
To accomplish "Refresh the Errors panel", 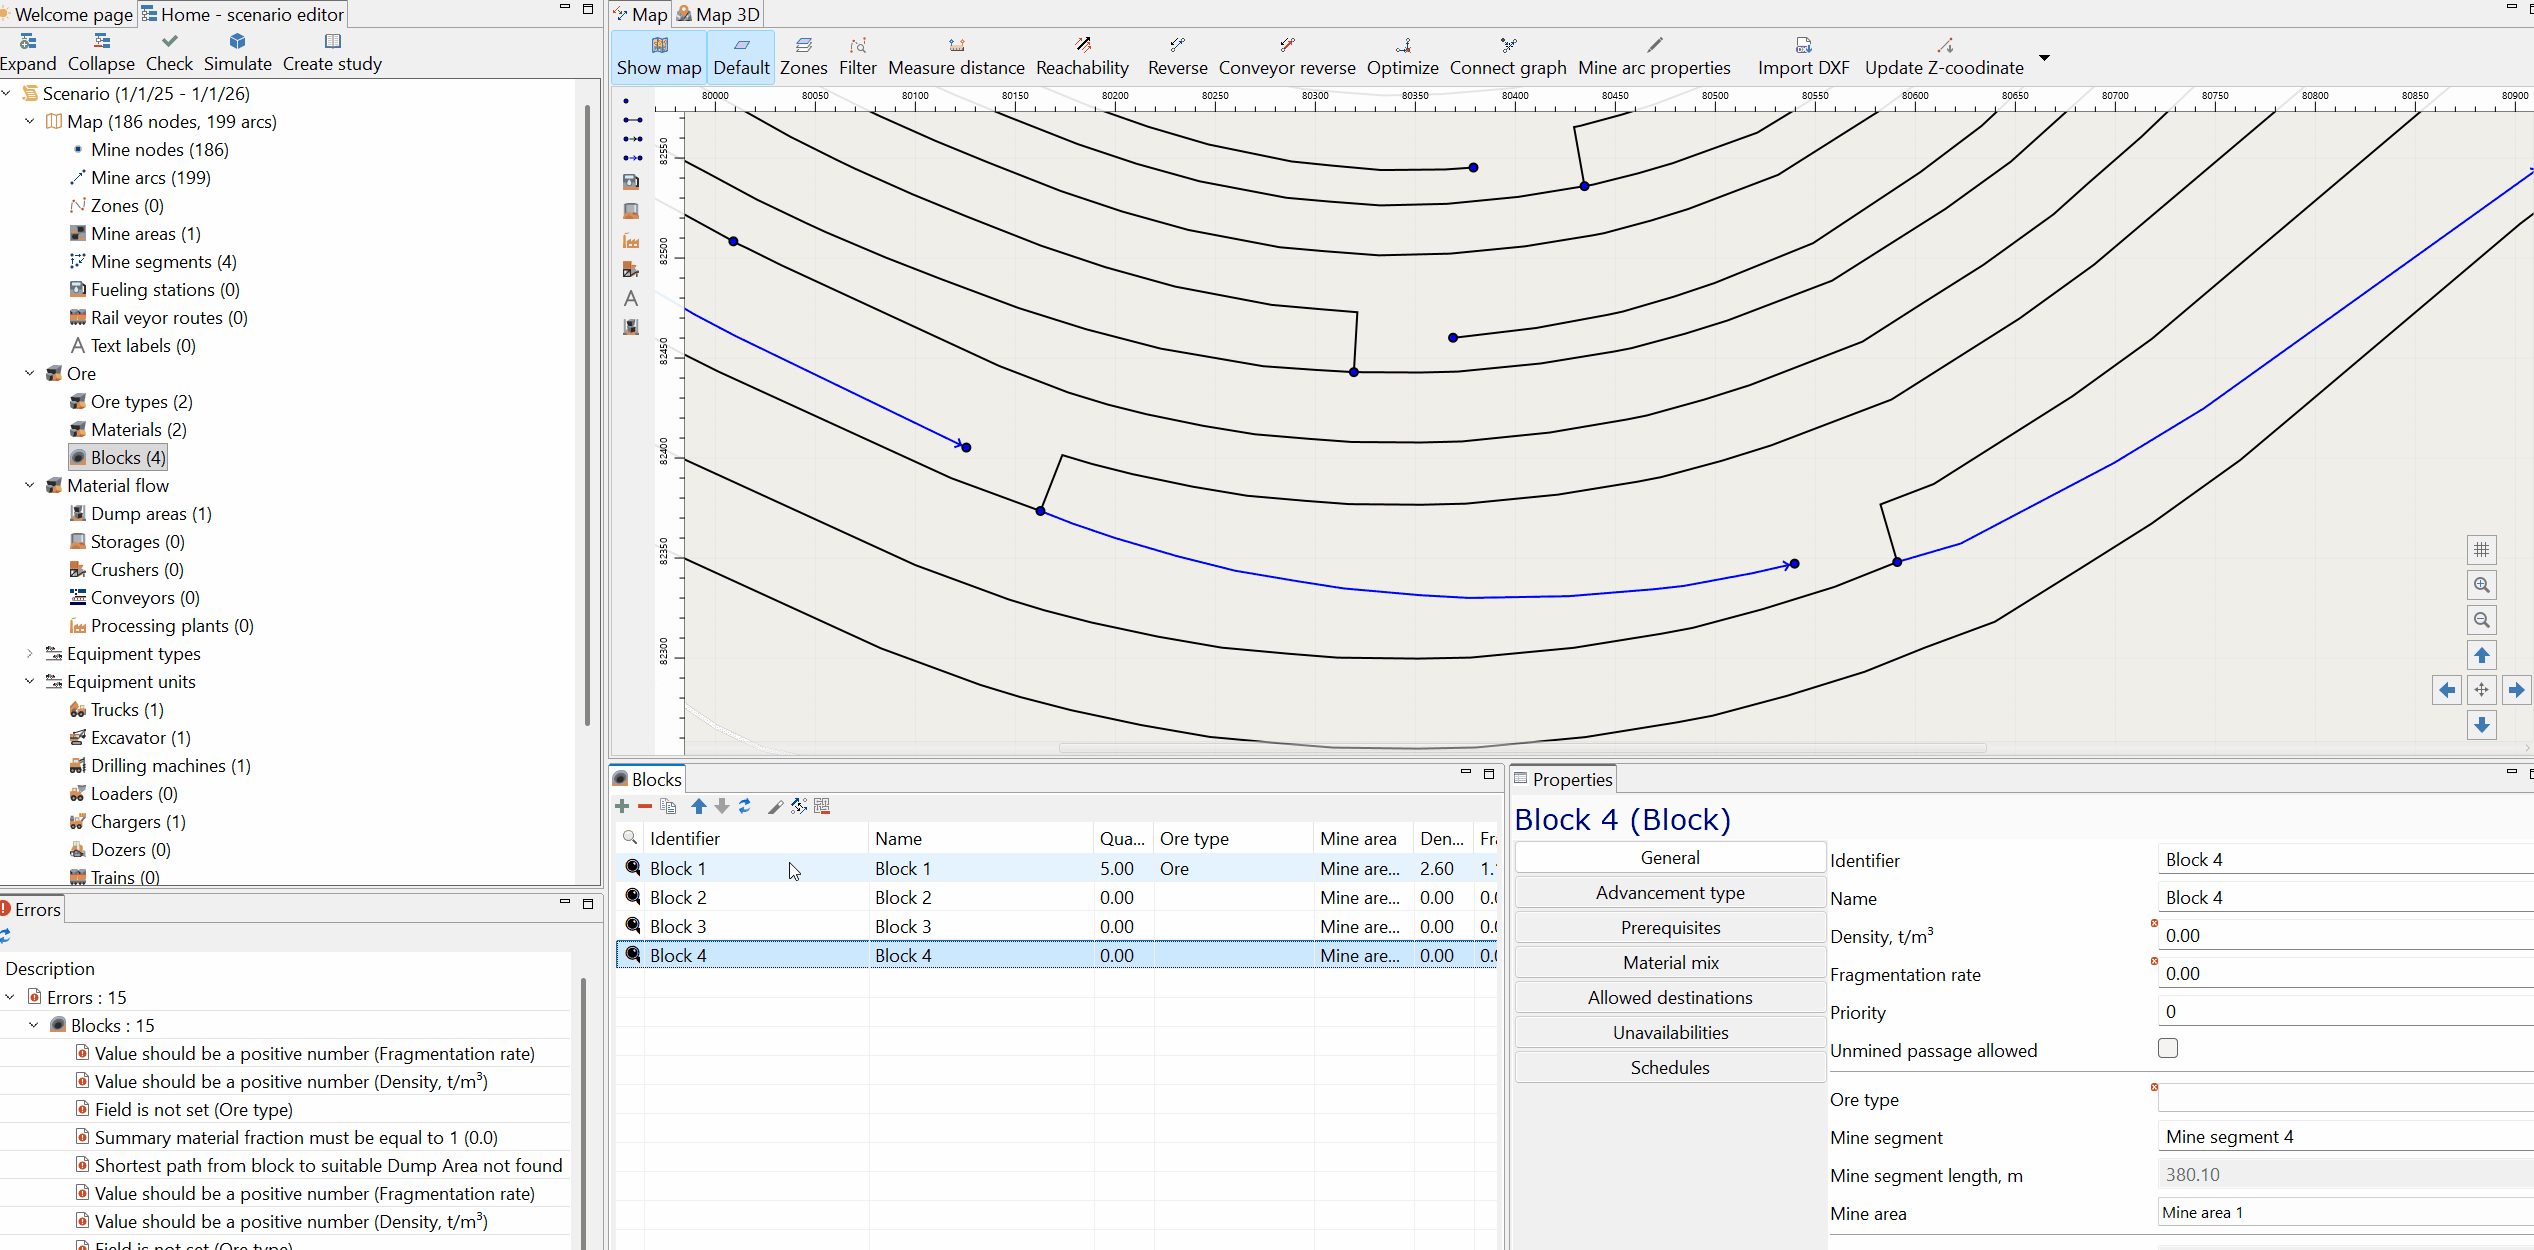I will point(5,935).
